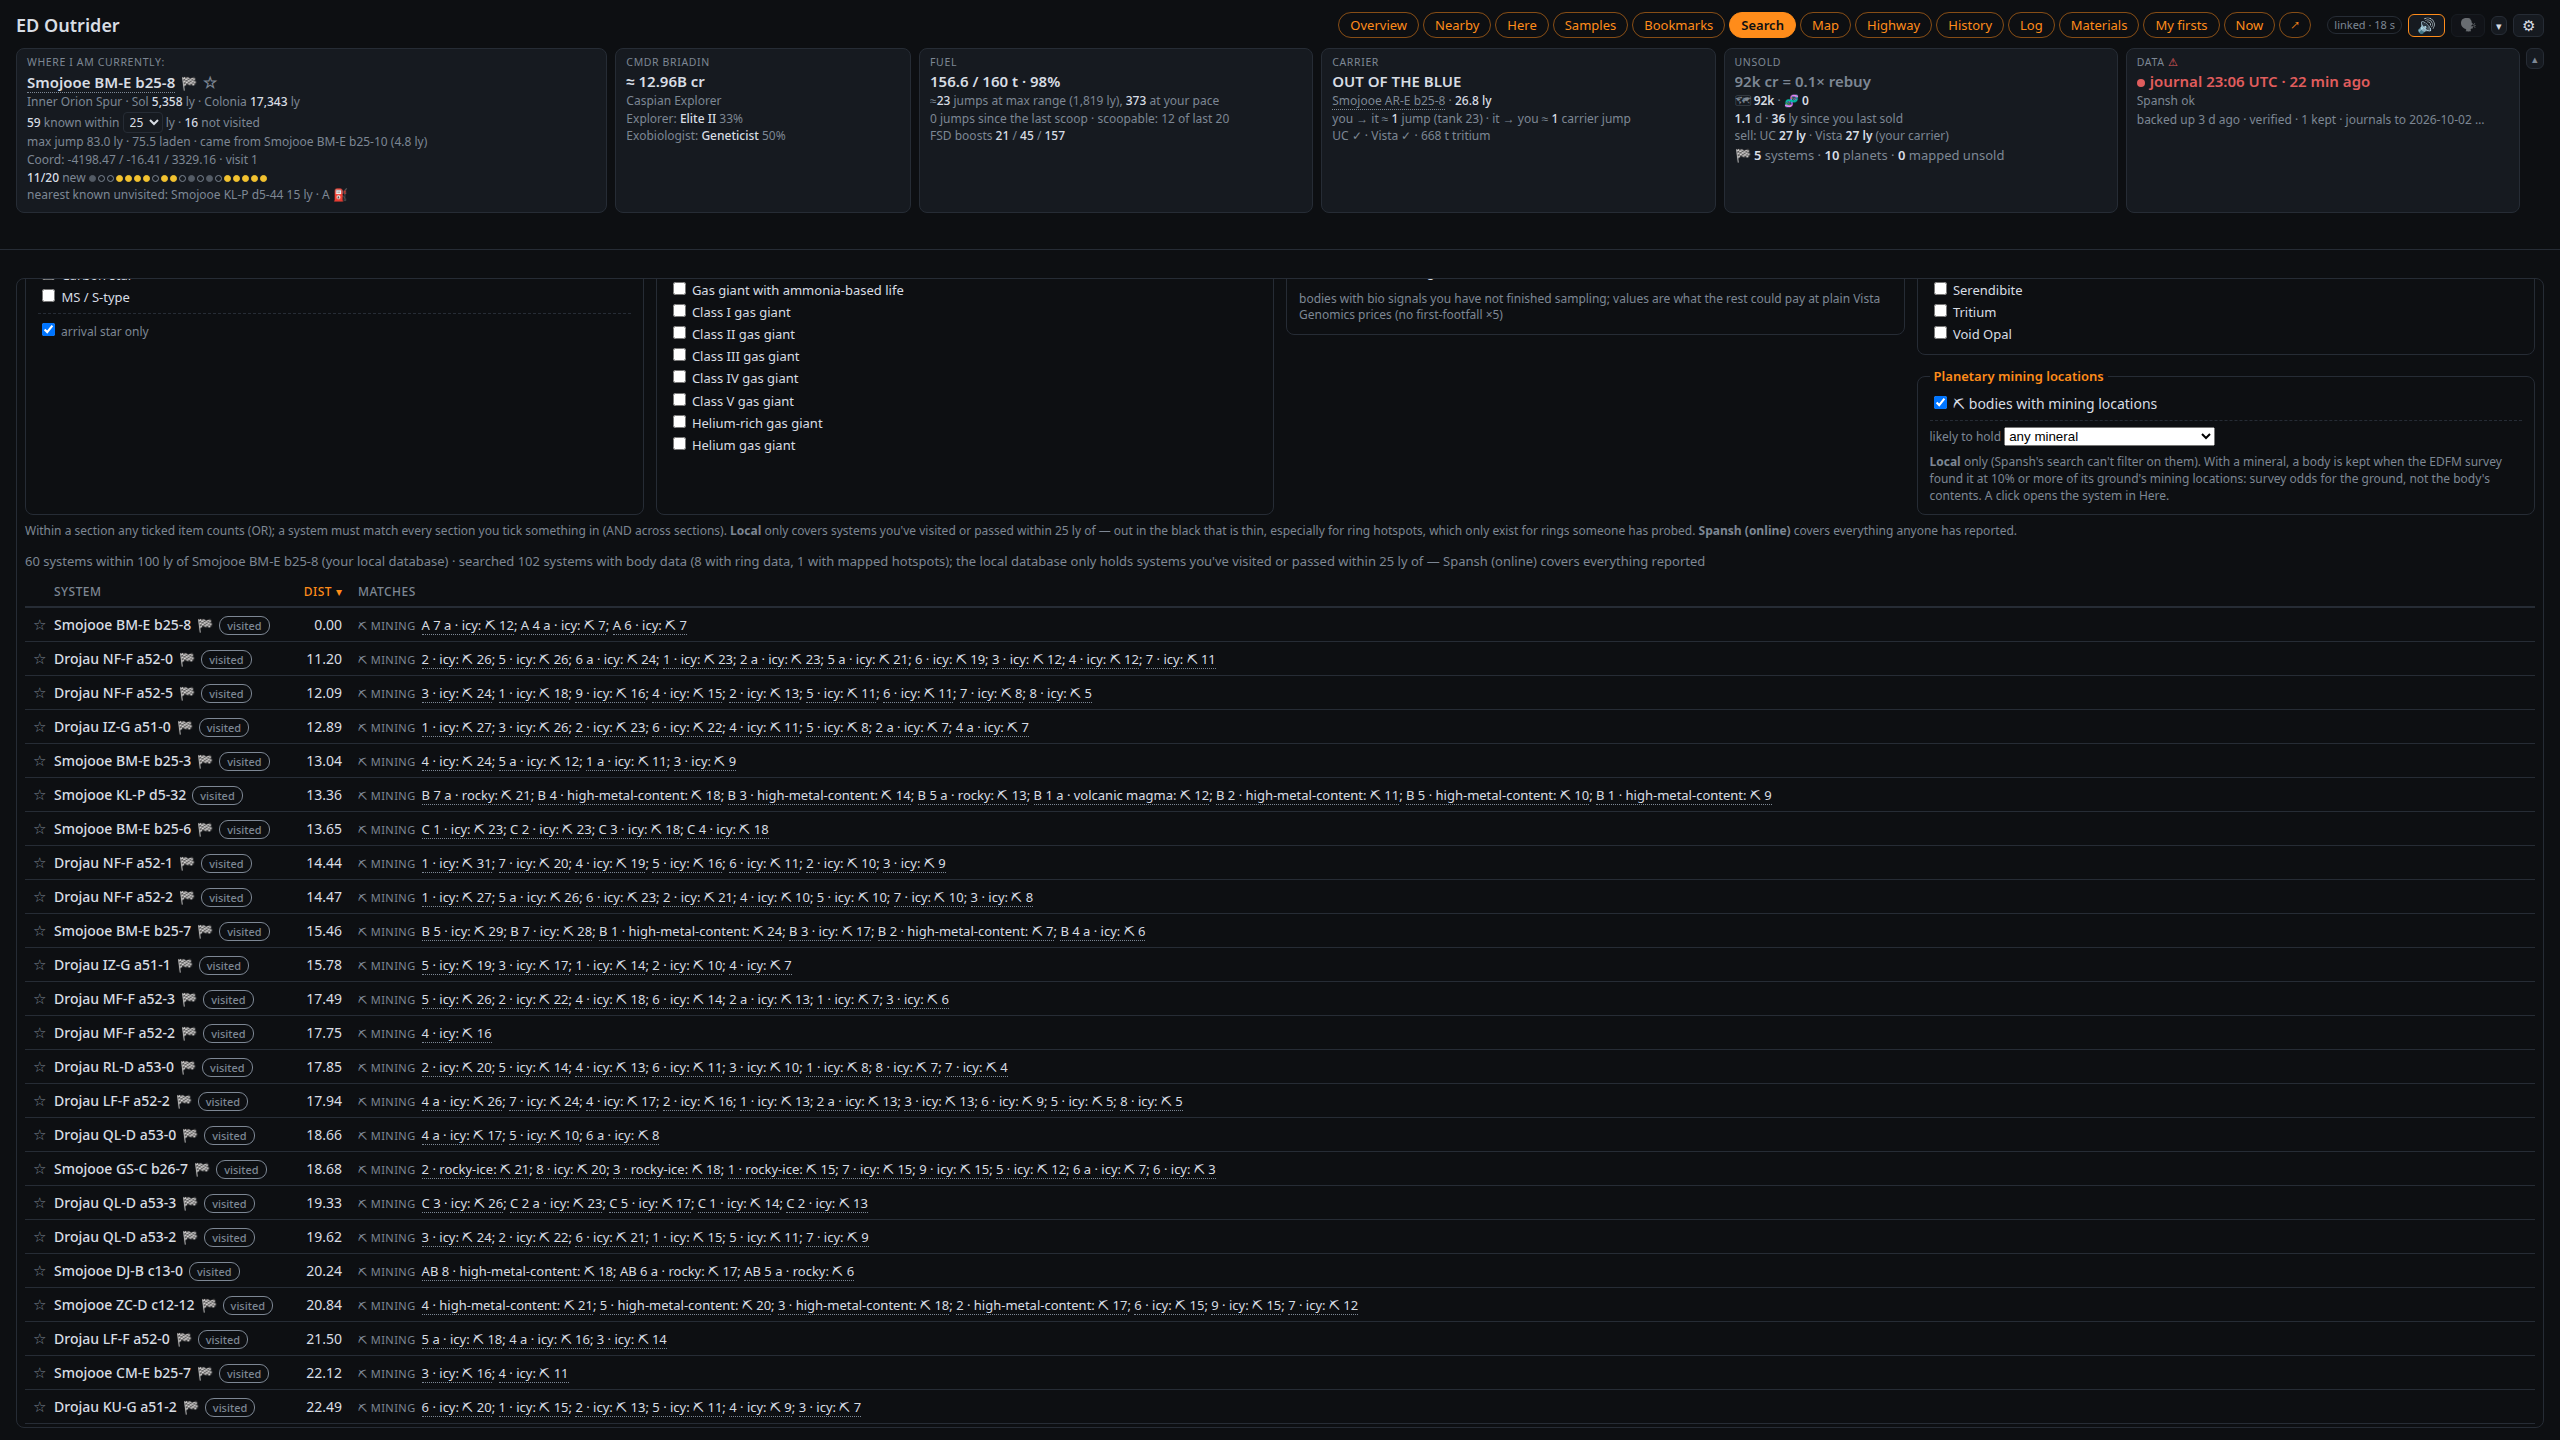The image size is (2560, 1440).
Task: Star the Drojau MF-F a52-2 row
Action: pyautogui.click(x=40, y=1033)
